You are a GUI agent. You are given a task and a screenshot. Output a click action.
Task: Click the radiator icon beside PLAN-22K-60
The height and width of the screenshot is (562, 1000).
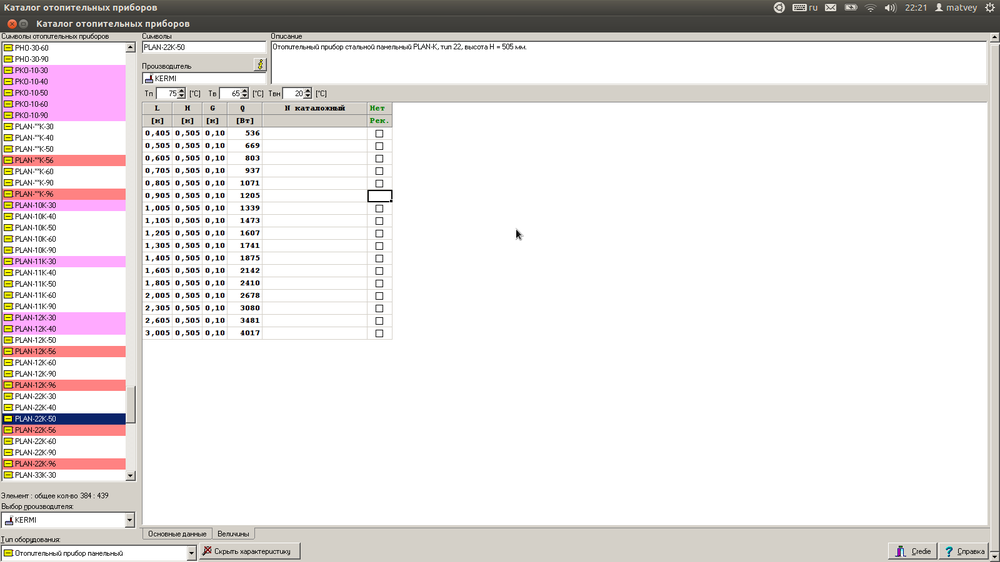click(7, 441)
